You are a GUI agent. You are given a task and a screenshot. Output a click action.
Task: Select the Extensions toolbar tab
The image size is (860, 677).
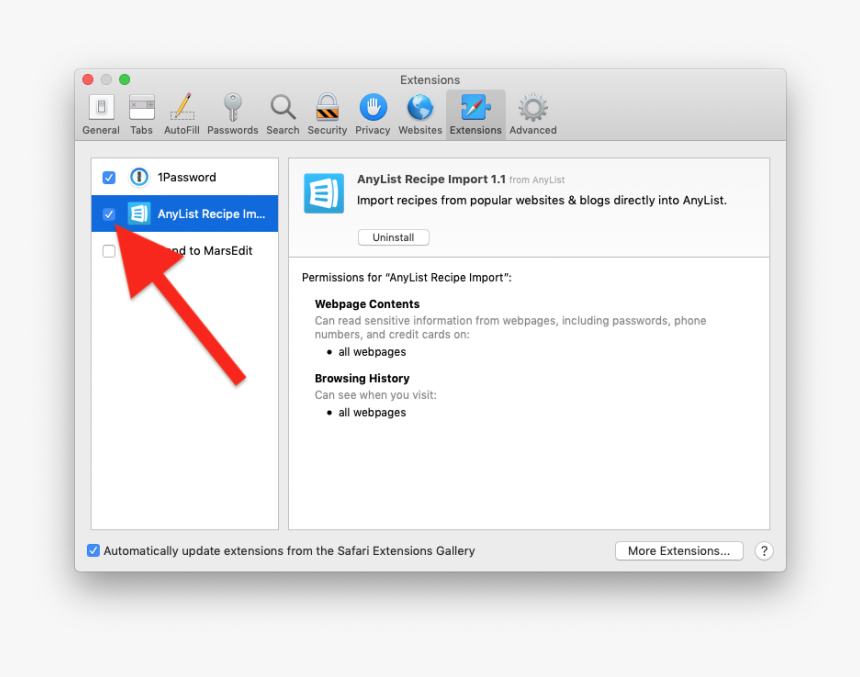(x=475, y=114)
